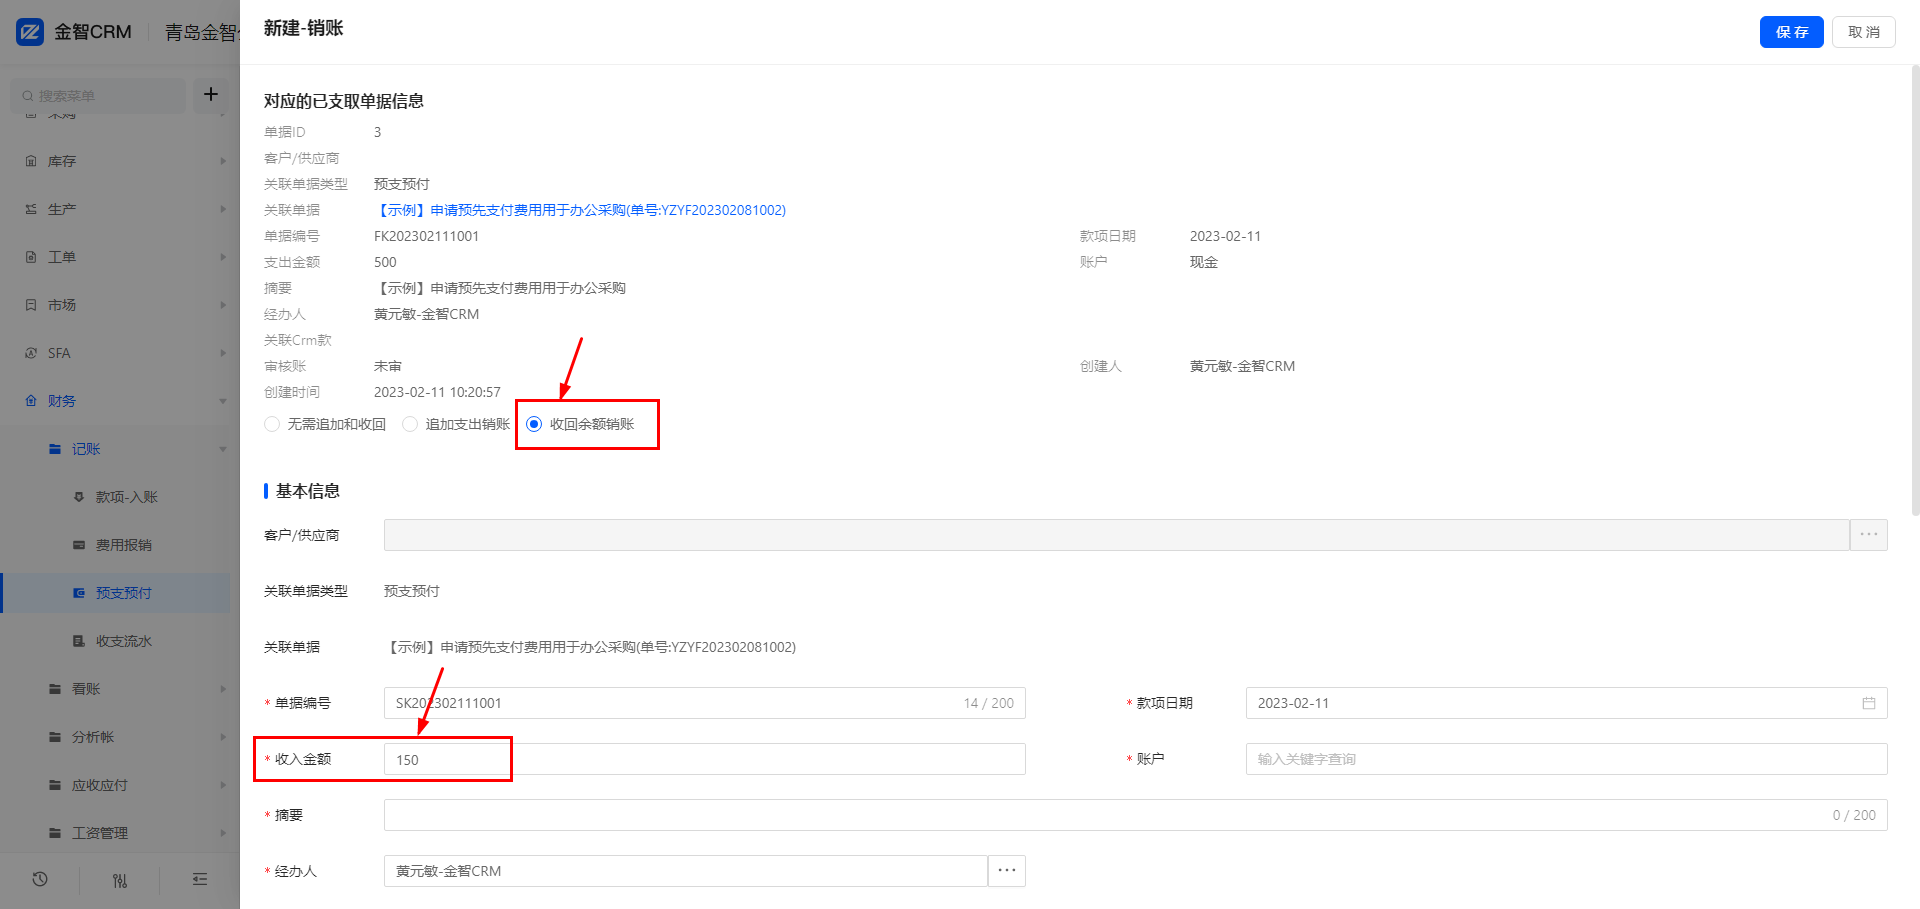Screen dimensions: 1920x909
Task: Click the 摘要 input field
Action: pos(1136,815)
